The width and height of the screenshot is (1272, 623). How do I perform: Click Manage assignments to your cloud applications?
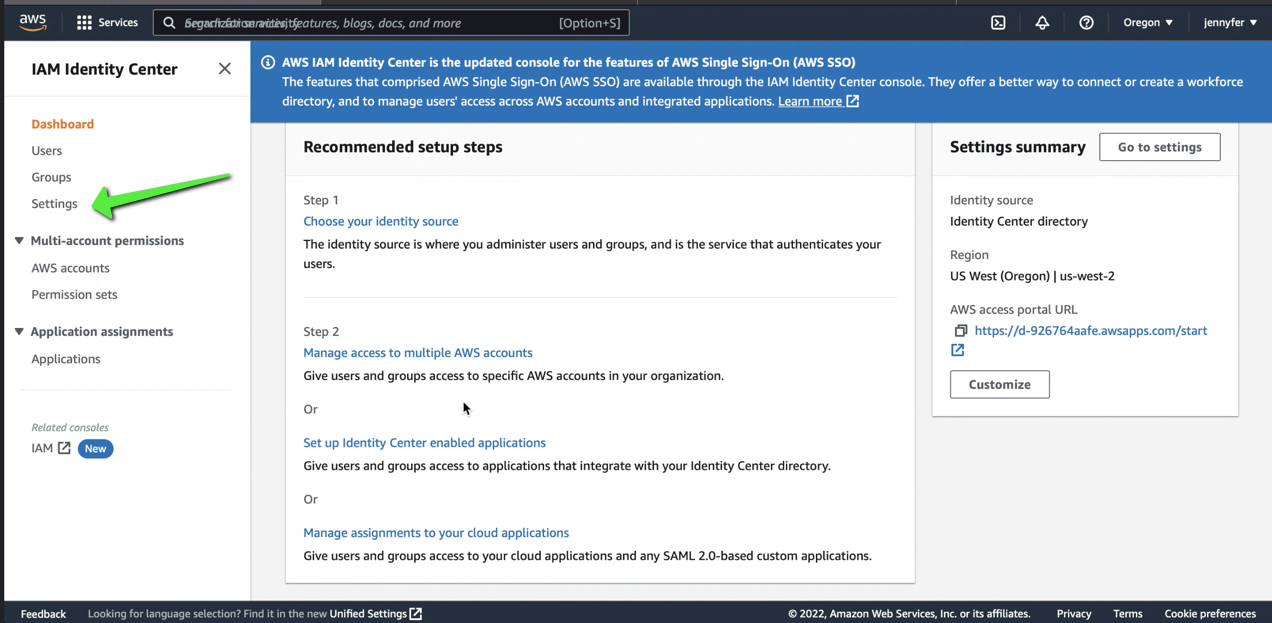436,533
